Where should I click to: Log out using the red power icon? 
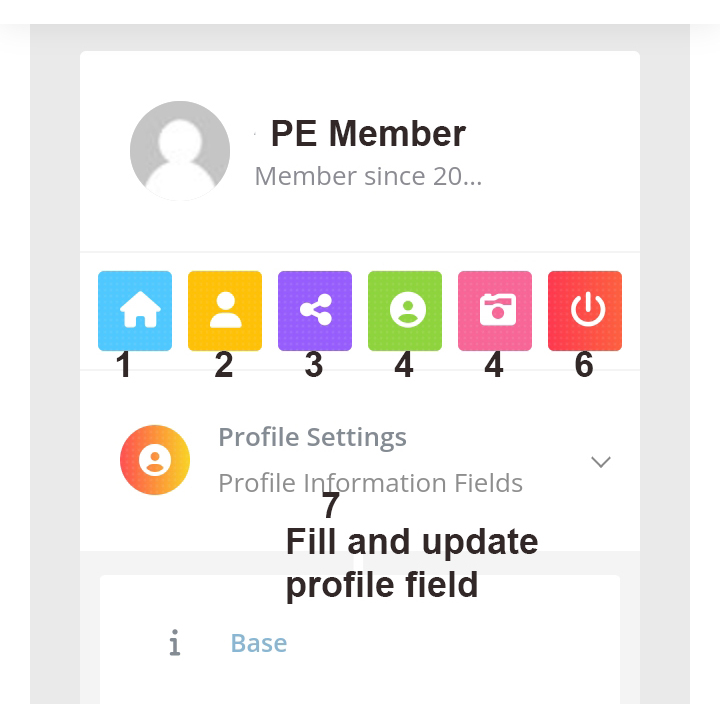coord(585,311)
